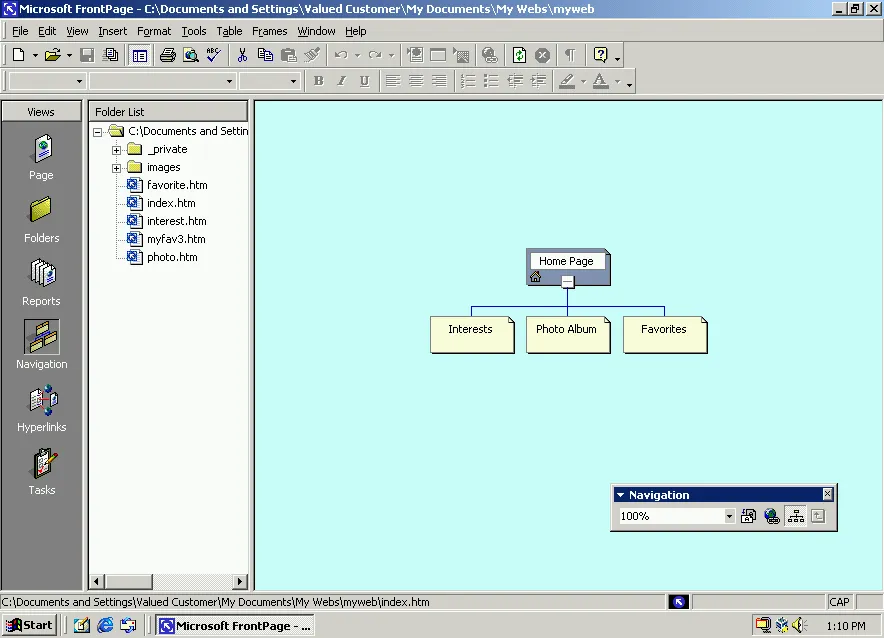
Task: Click the Refresh toolbar icon
Action: click(x=519, y=55)
